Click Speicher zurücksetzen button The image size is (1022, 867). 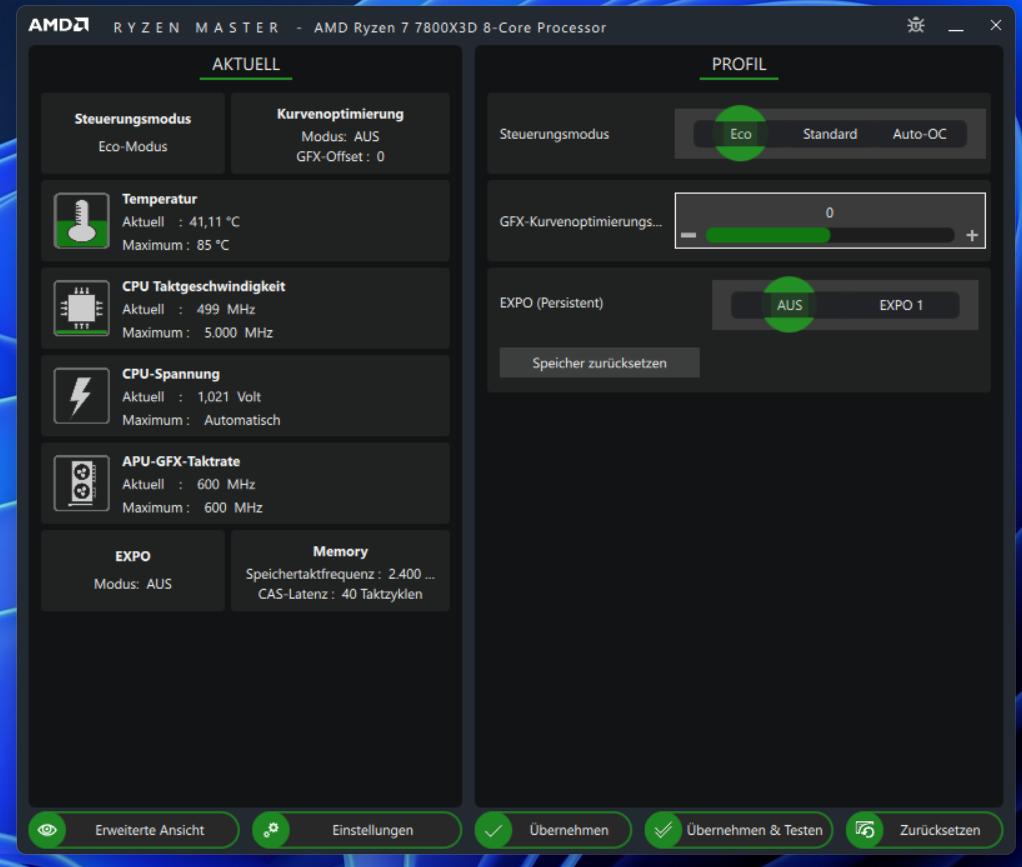(599, 362)
